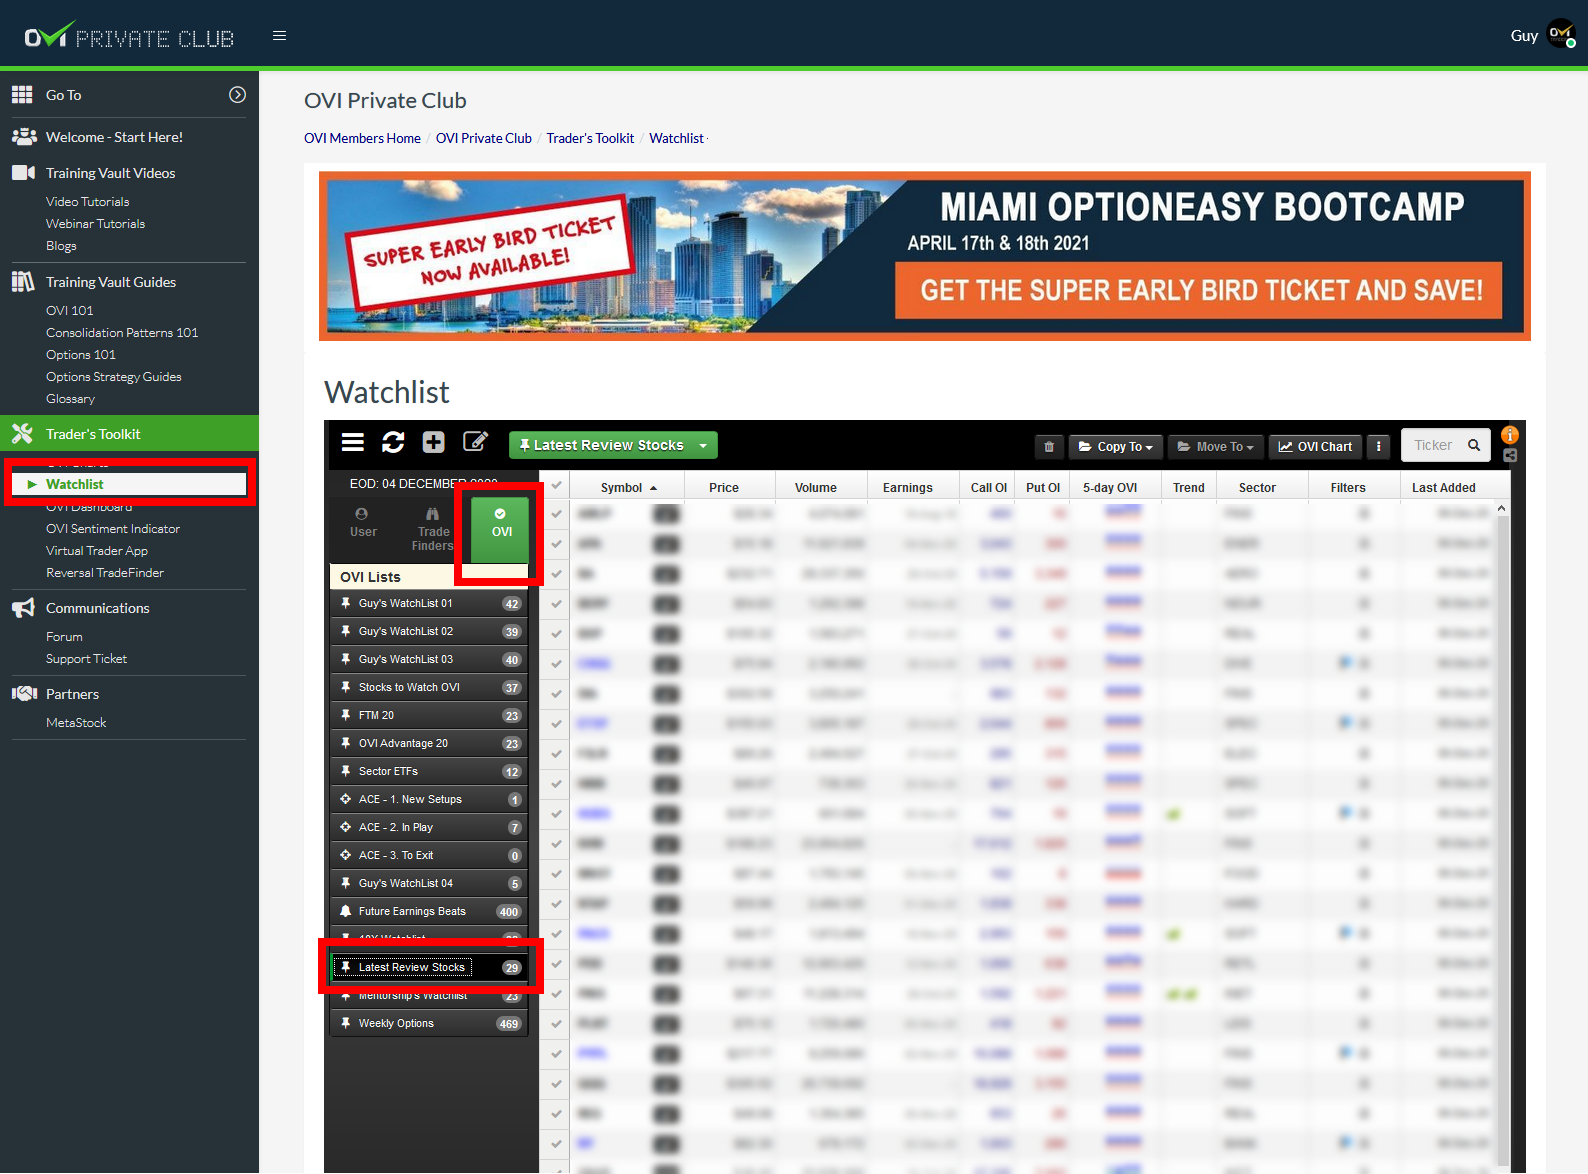Toggle the sidebar with the top hamburger icon

pyautogui.click(x=280, y=36)
